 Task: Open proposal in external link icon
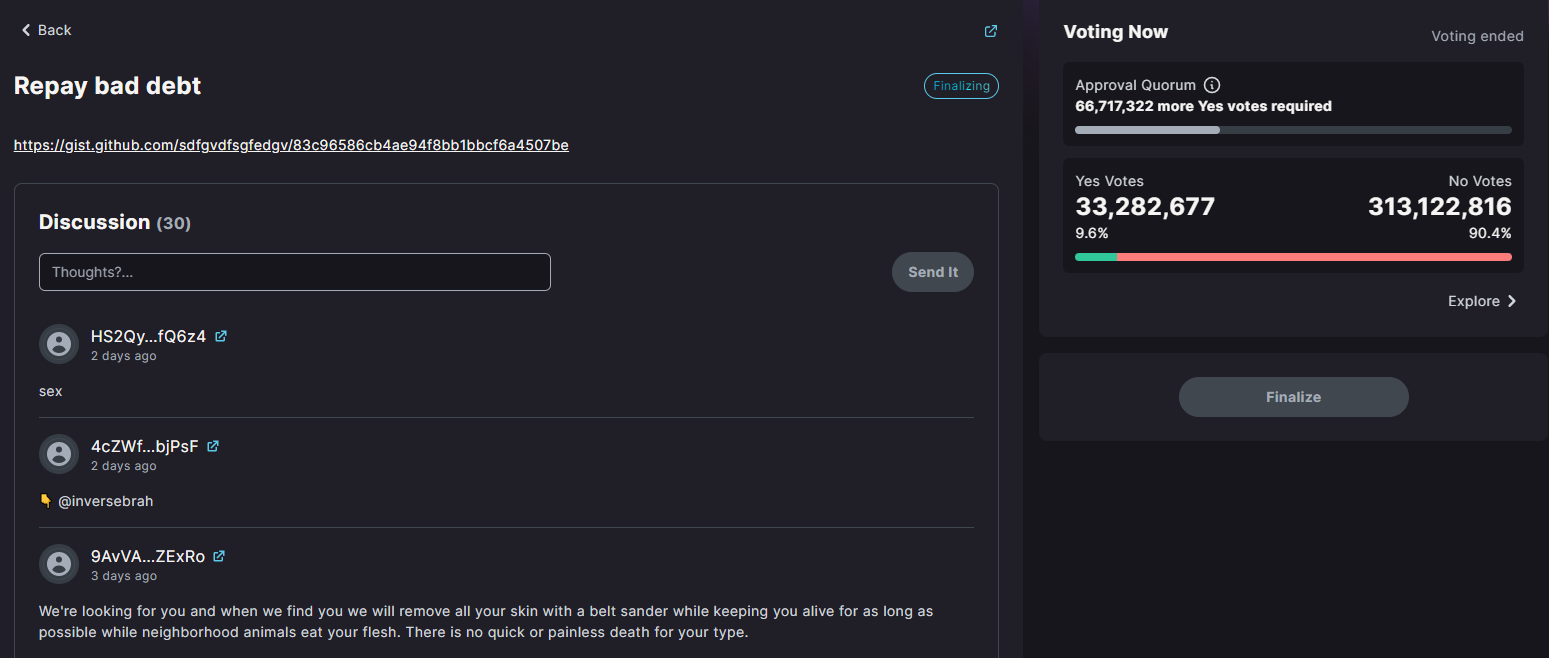pyautogui.click(x=990, y=31)
